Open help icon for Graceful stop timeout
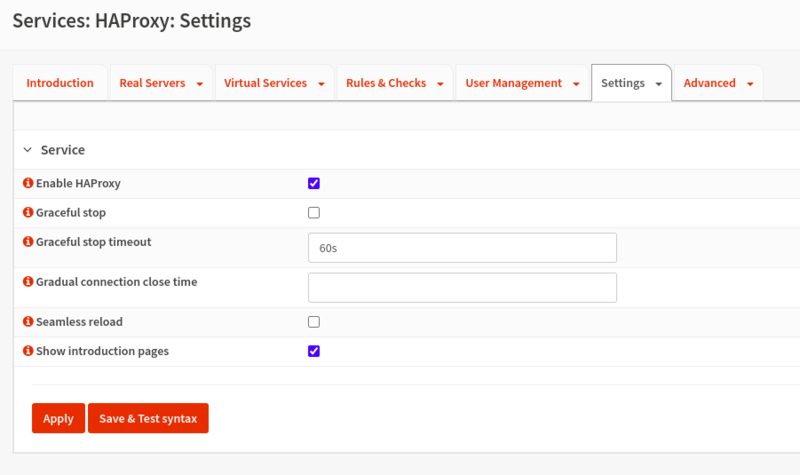Viewport: 800px width, 475px height. (28, 242)
